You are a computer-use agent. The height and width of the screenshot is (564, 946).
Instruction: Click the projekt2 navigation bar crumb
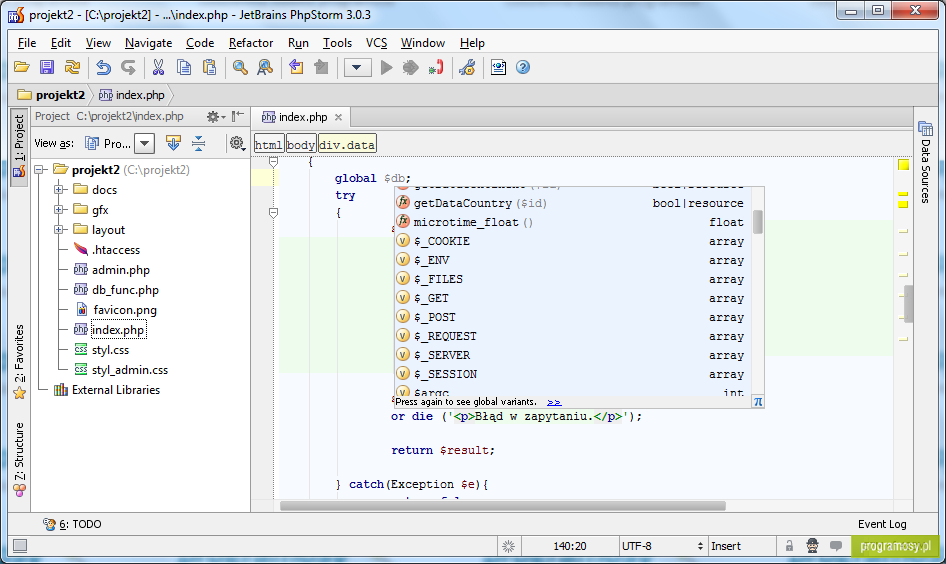point(52,95)
